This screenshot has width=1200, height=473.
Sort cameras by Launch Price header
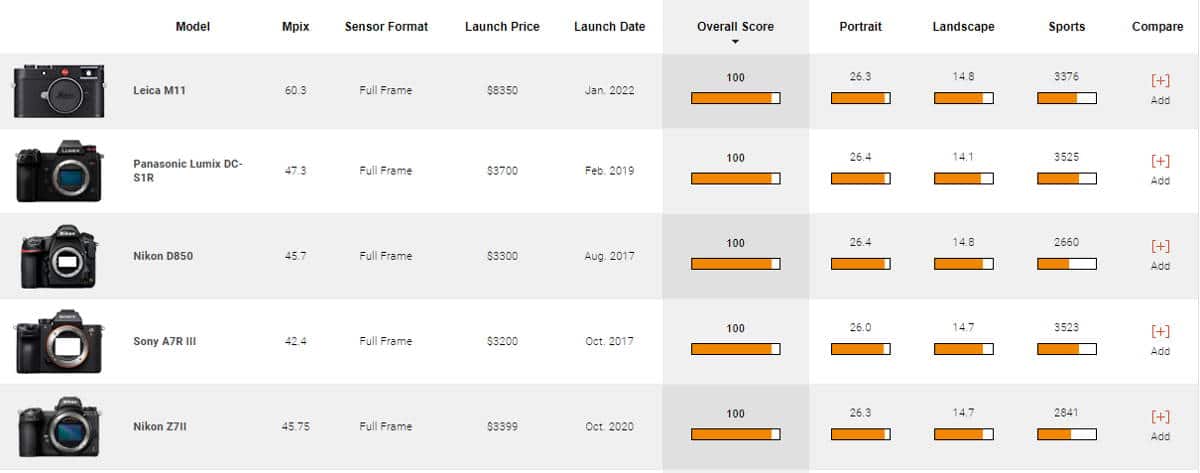500,27
